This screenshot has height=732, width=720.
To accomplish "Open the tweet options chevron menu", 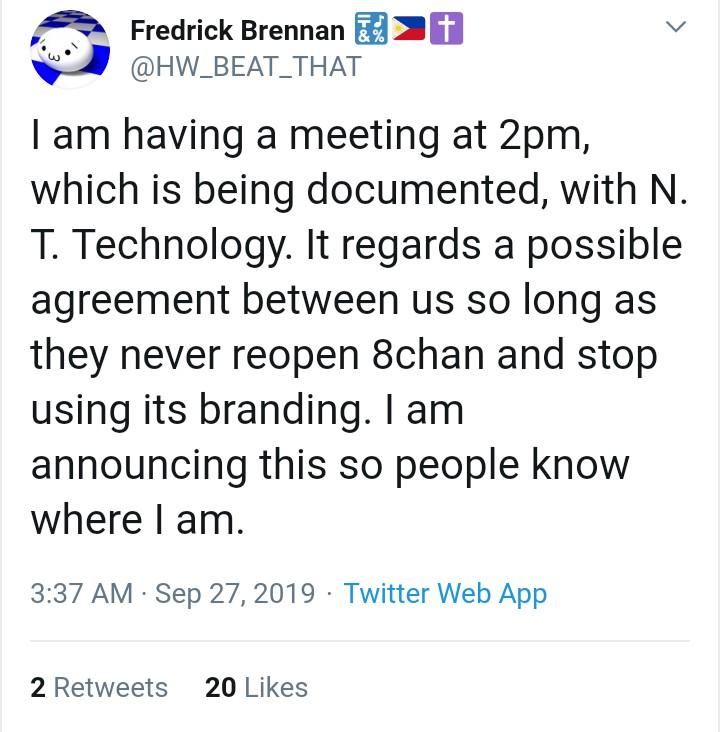I will point(677,29).
